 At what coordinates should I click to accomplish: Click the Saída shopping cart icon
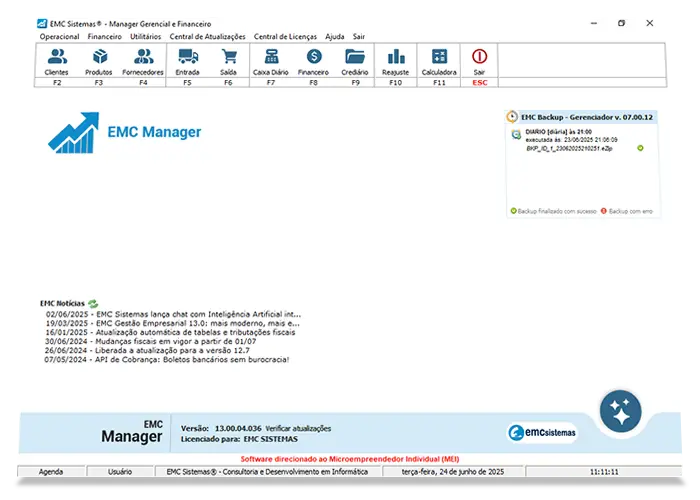229,57
